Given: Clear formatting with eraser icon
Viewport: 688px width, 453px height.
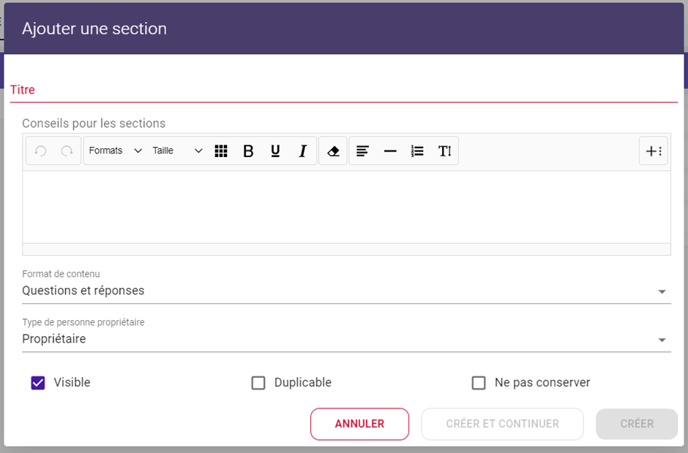Looking at the screenshot, I should point(333,151).
